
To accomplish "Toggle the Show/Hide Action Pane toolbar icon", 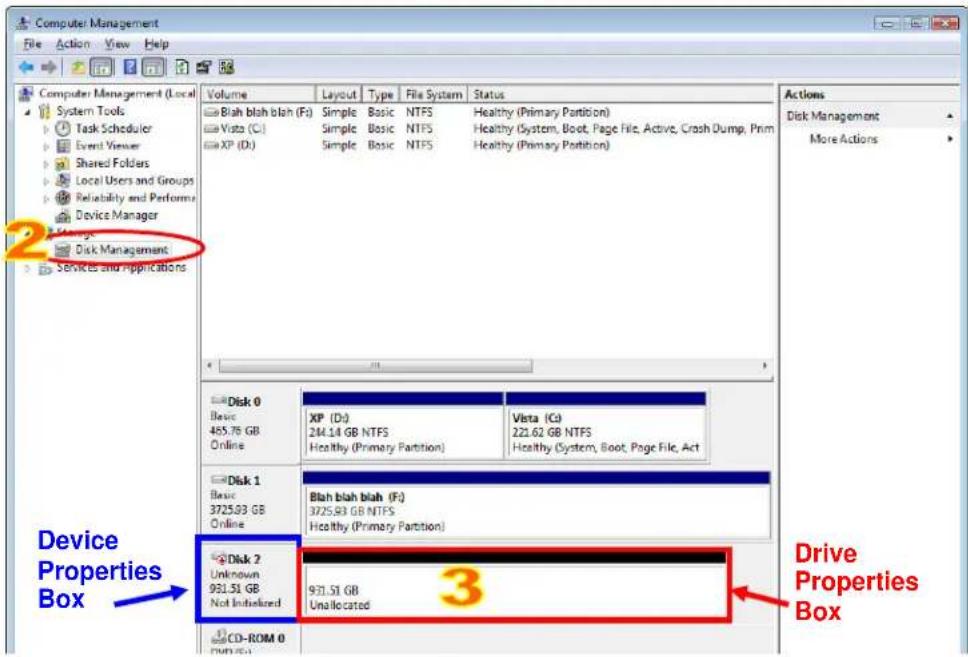I will tap(153, 67).
